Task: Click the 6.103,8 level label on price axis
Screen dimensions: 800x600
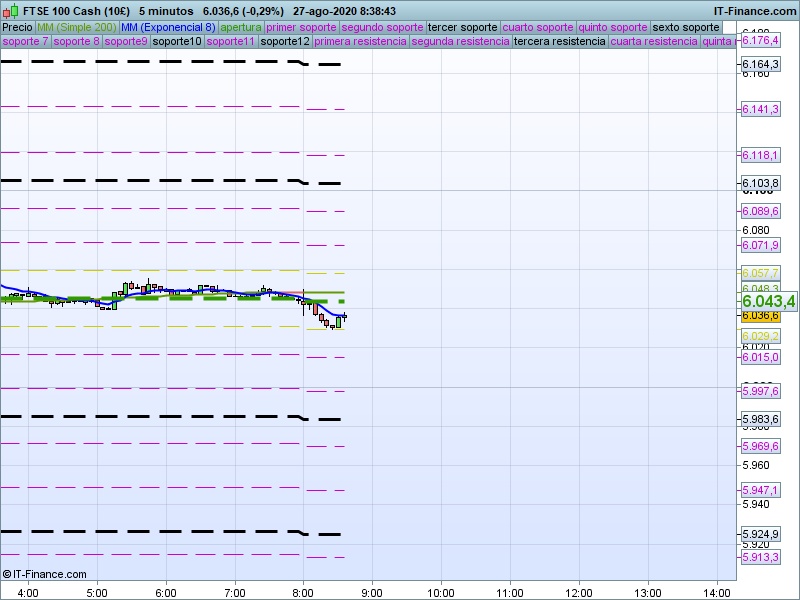Action: pyautogui.click(x=760, y=183)
